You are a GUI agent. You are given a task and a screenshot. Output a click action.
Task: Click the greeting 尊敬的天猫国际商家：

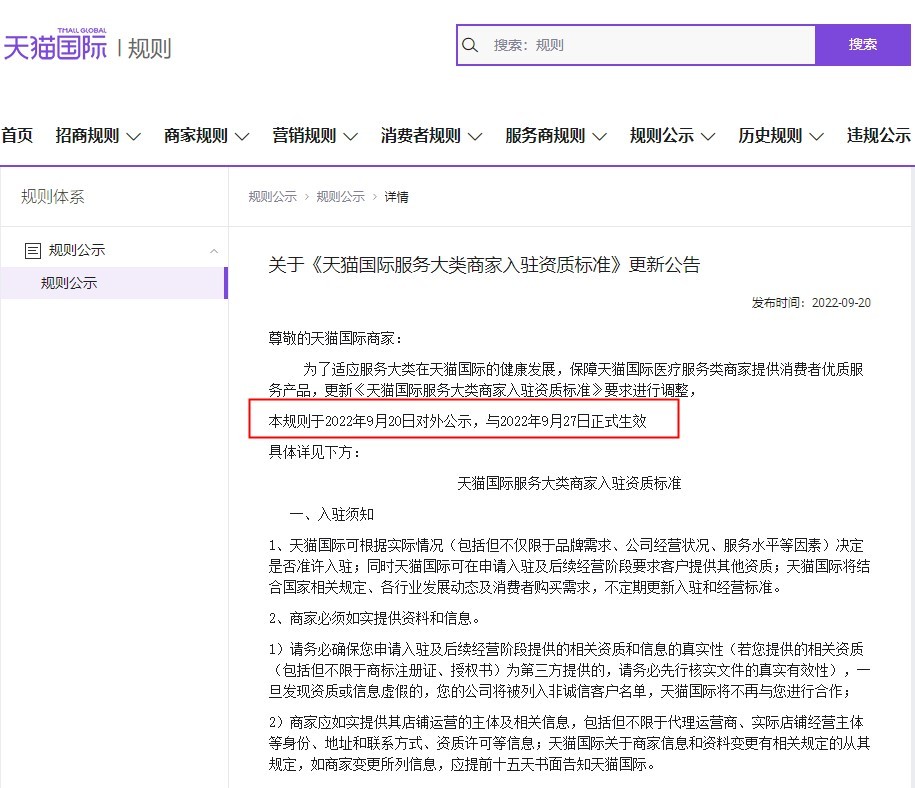click(335, 339)
